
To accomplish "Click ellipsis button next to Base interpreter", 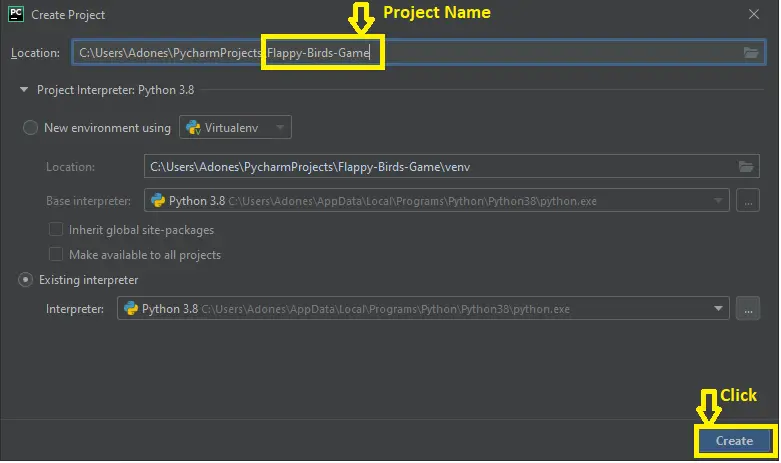I will (748, 200).
